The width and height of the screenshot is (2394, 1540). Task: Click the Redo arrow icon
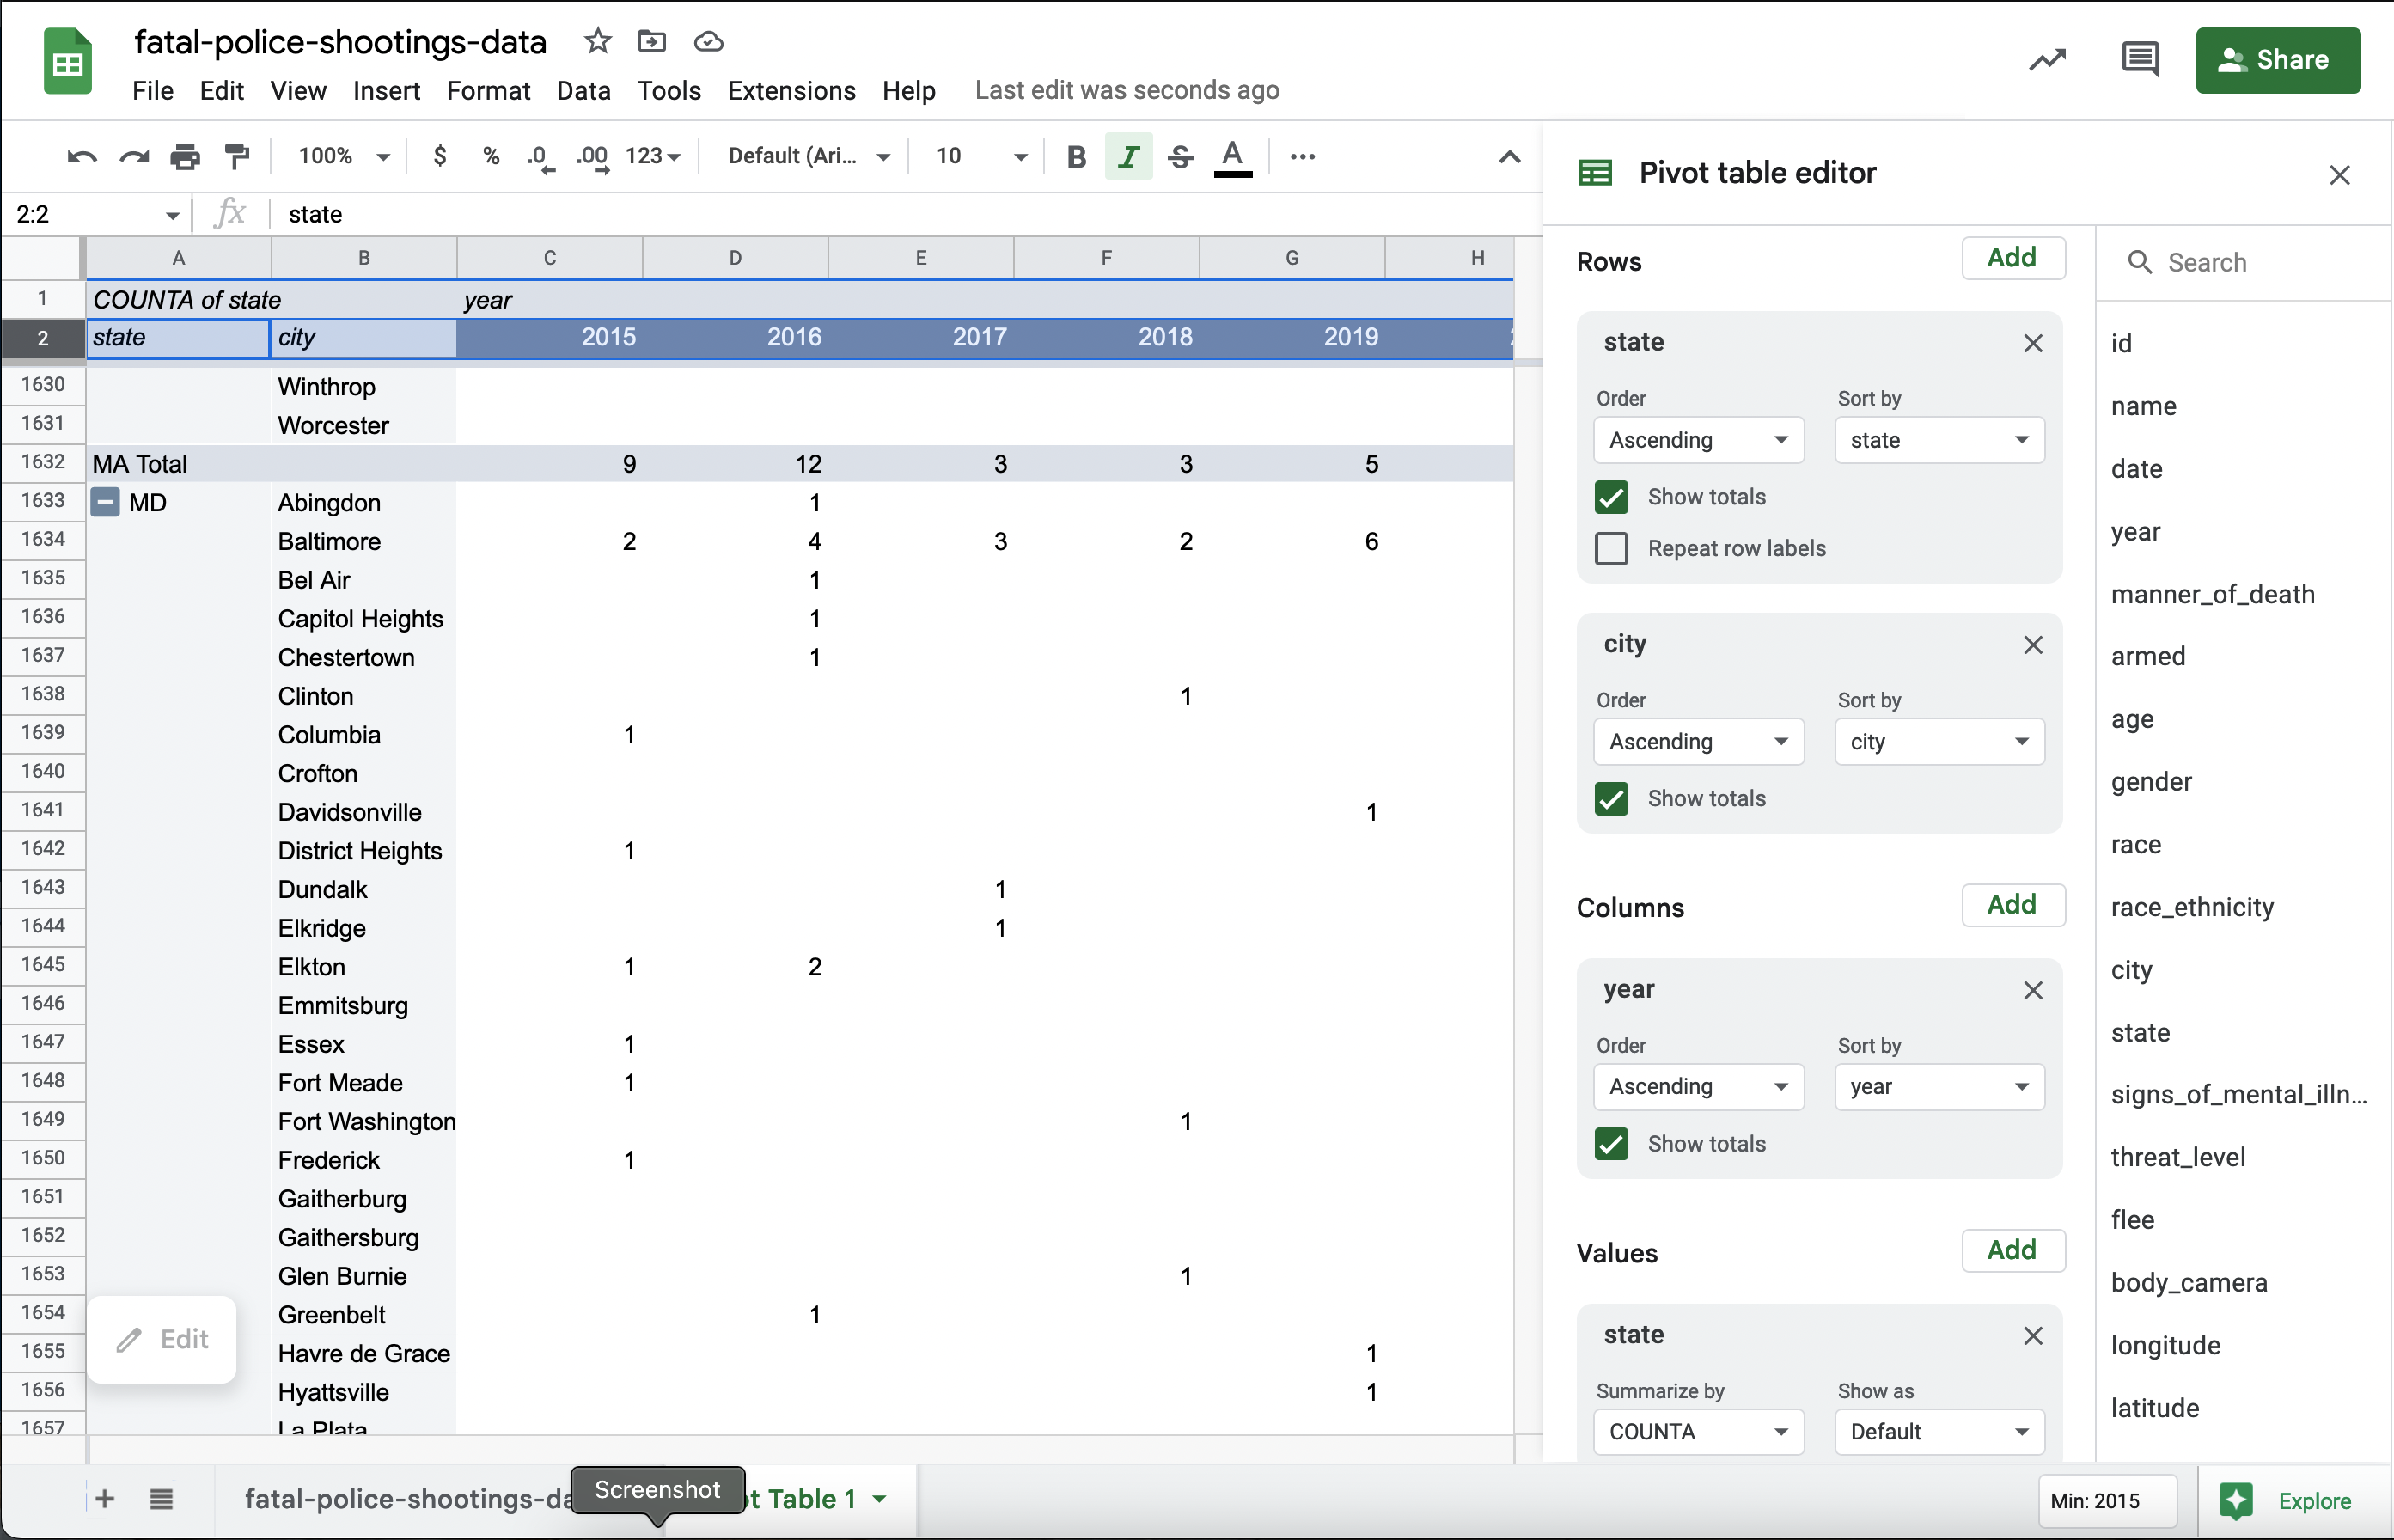(x=134, y=157)
